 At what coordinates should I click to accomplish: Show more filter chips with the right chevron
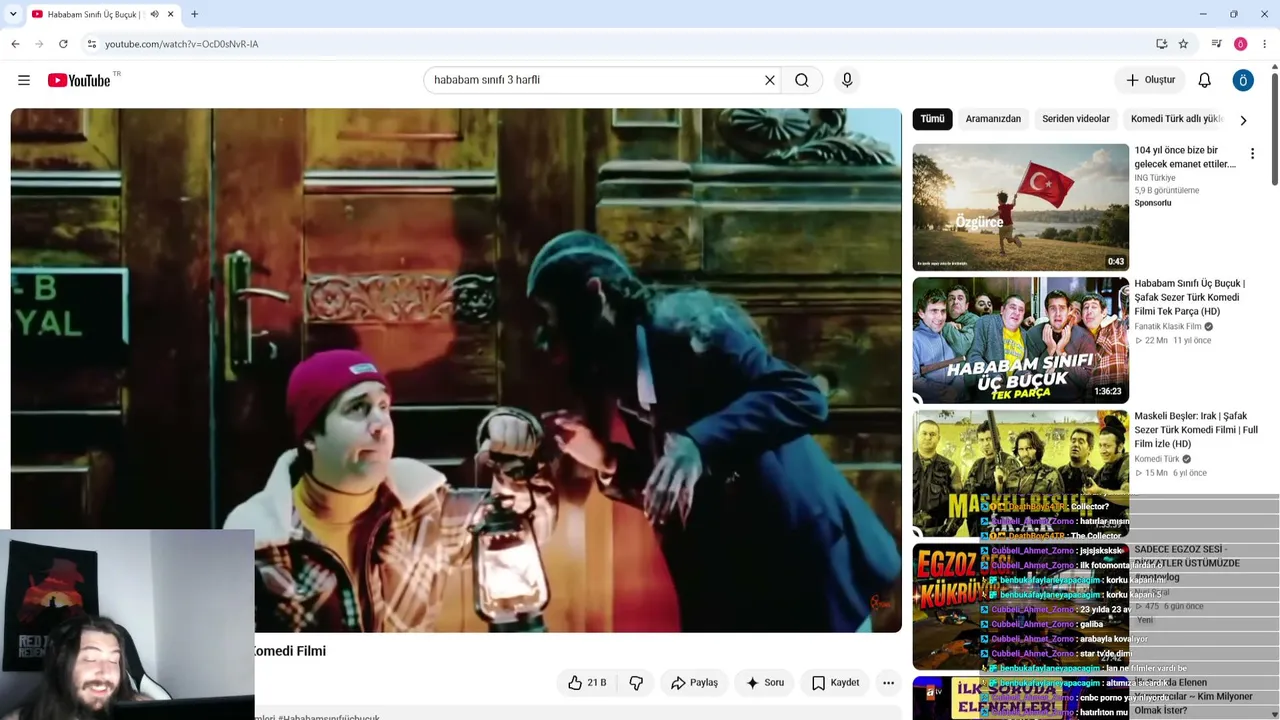1243,120
